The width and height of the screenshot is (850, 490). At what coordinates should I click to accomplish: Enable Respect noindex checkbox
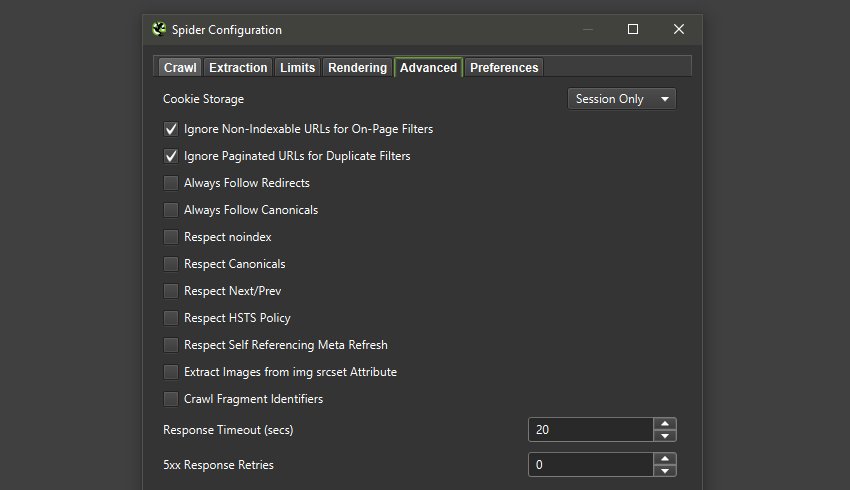point(171,237)
